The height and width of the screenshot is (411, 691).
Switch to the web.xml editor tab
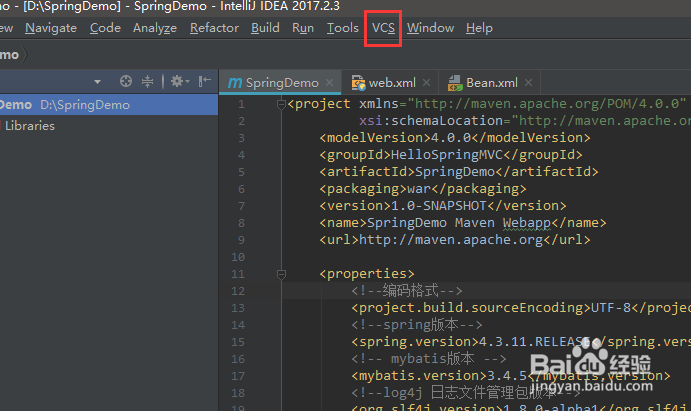tap(392, 83)
